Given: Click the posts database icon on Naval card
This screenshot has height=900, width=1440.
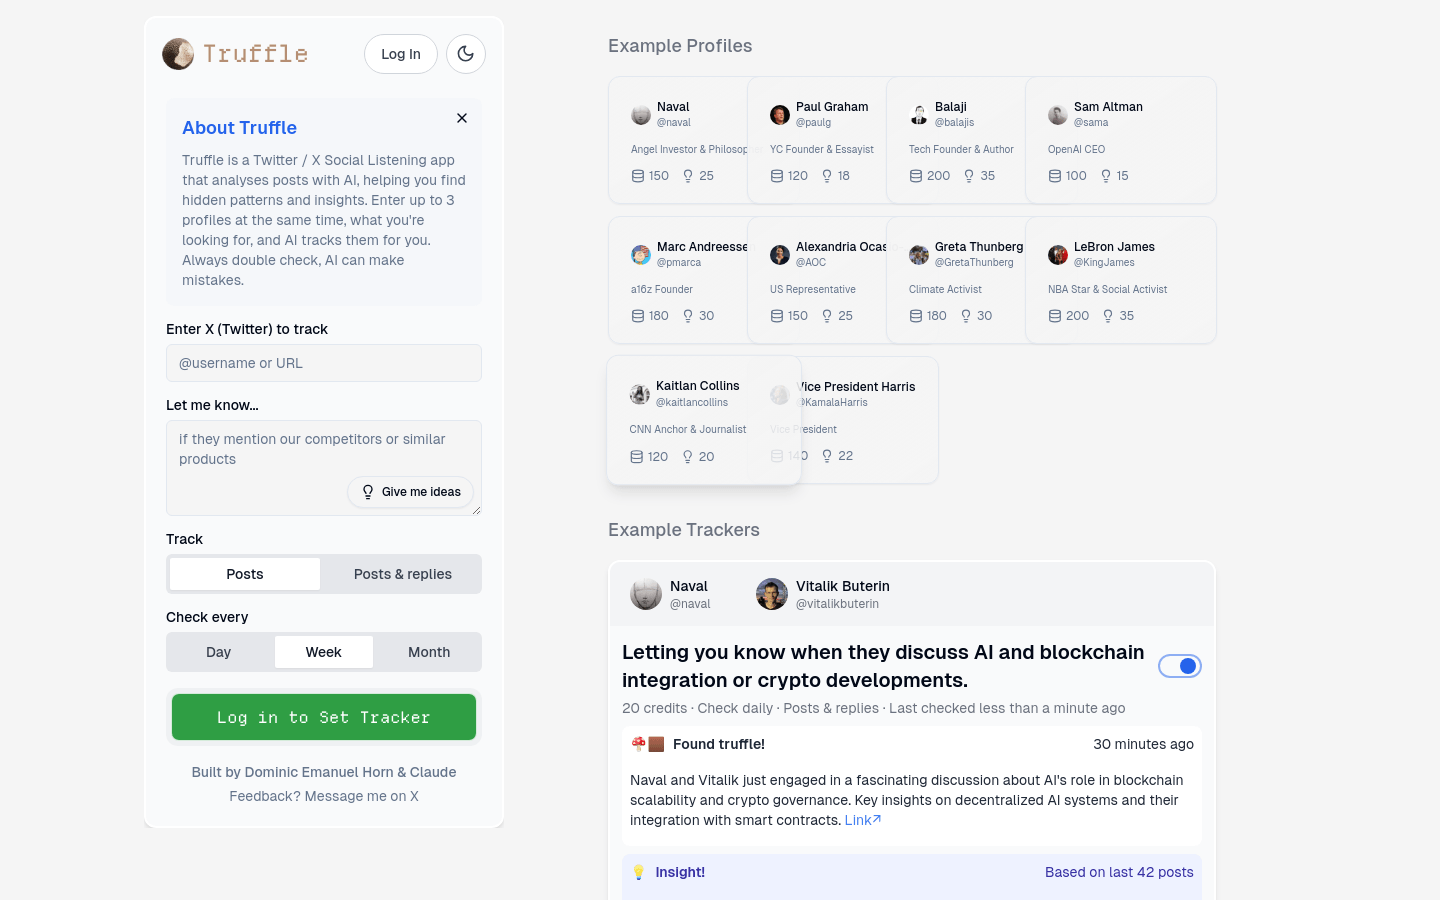Looking at the screenshot, I should click(x=638, y=176).
